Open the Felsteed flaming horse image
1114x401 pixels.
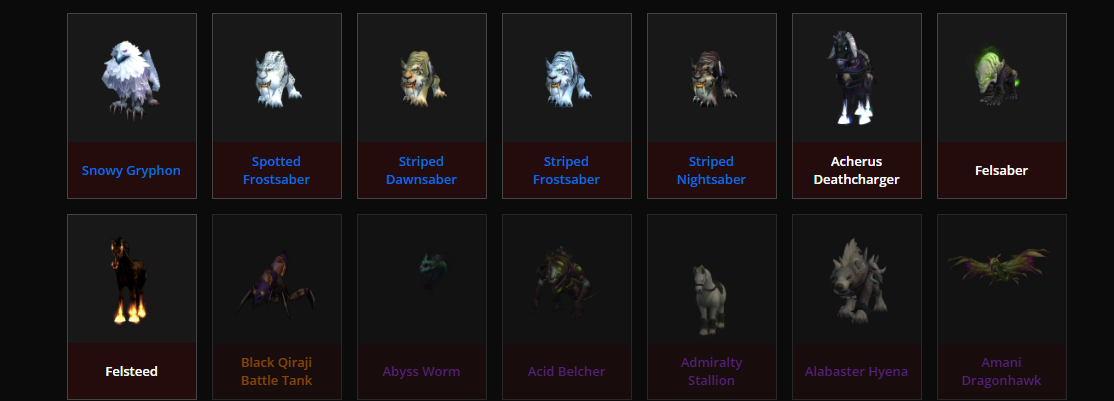129,280
